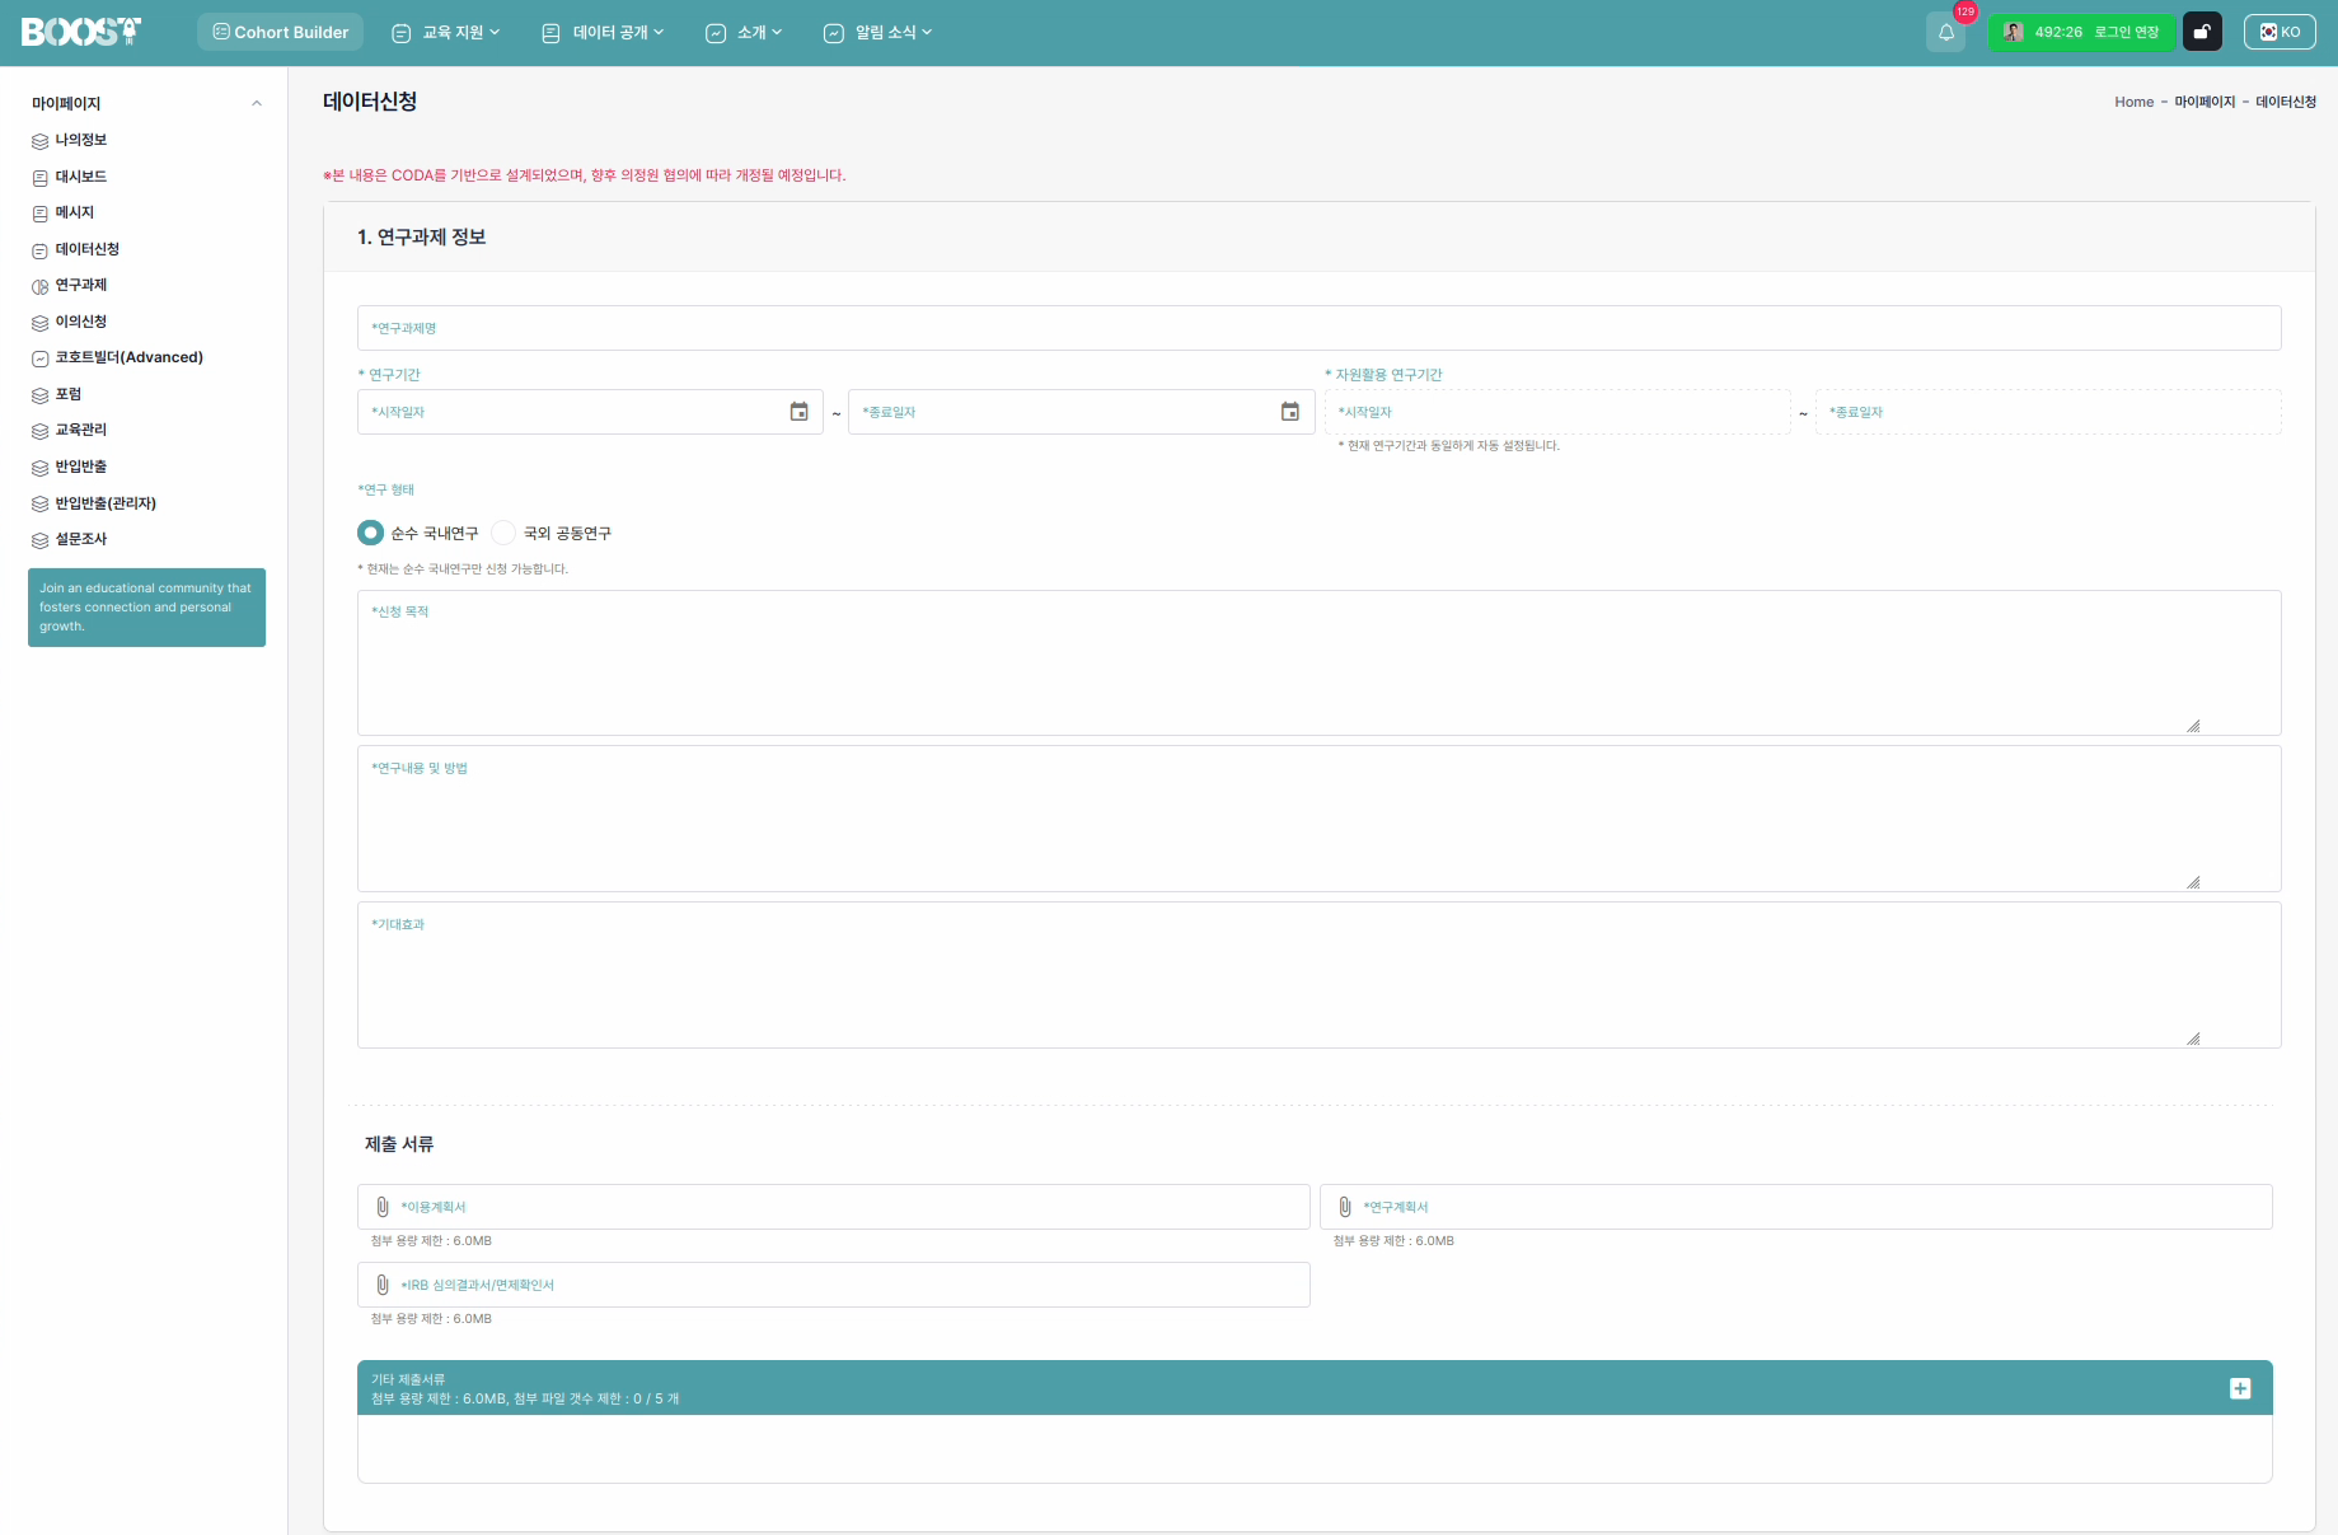
Task: Click the 메시지 sidebar icon
Action: 40,214
